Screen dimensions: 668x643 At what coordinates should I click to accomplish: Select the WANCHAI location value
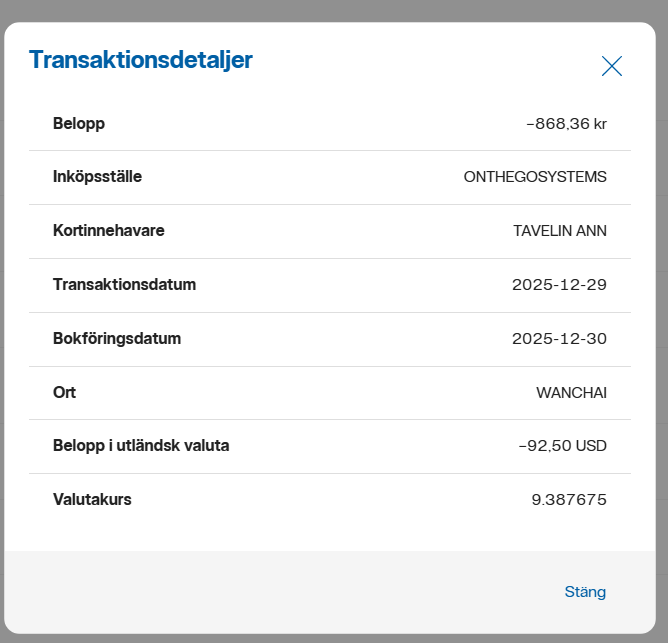(571, 393)
